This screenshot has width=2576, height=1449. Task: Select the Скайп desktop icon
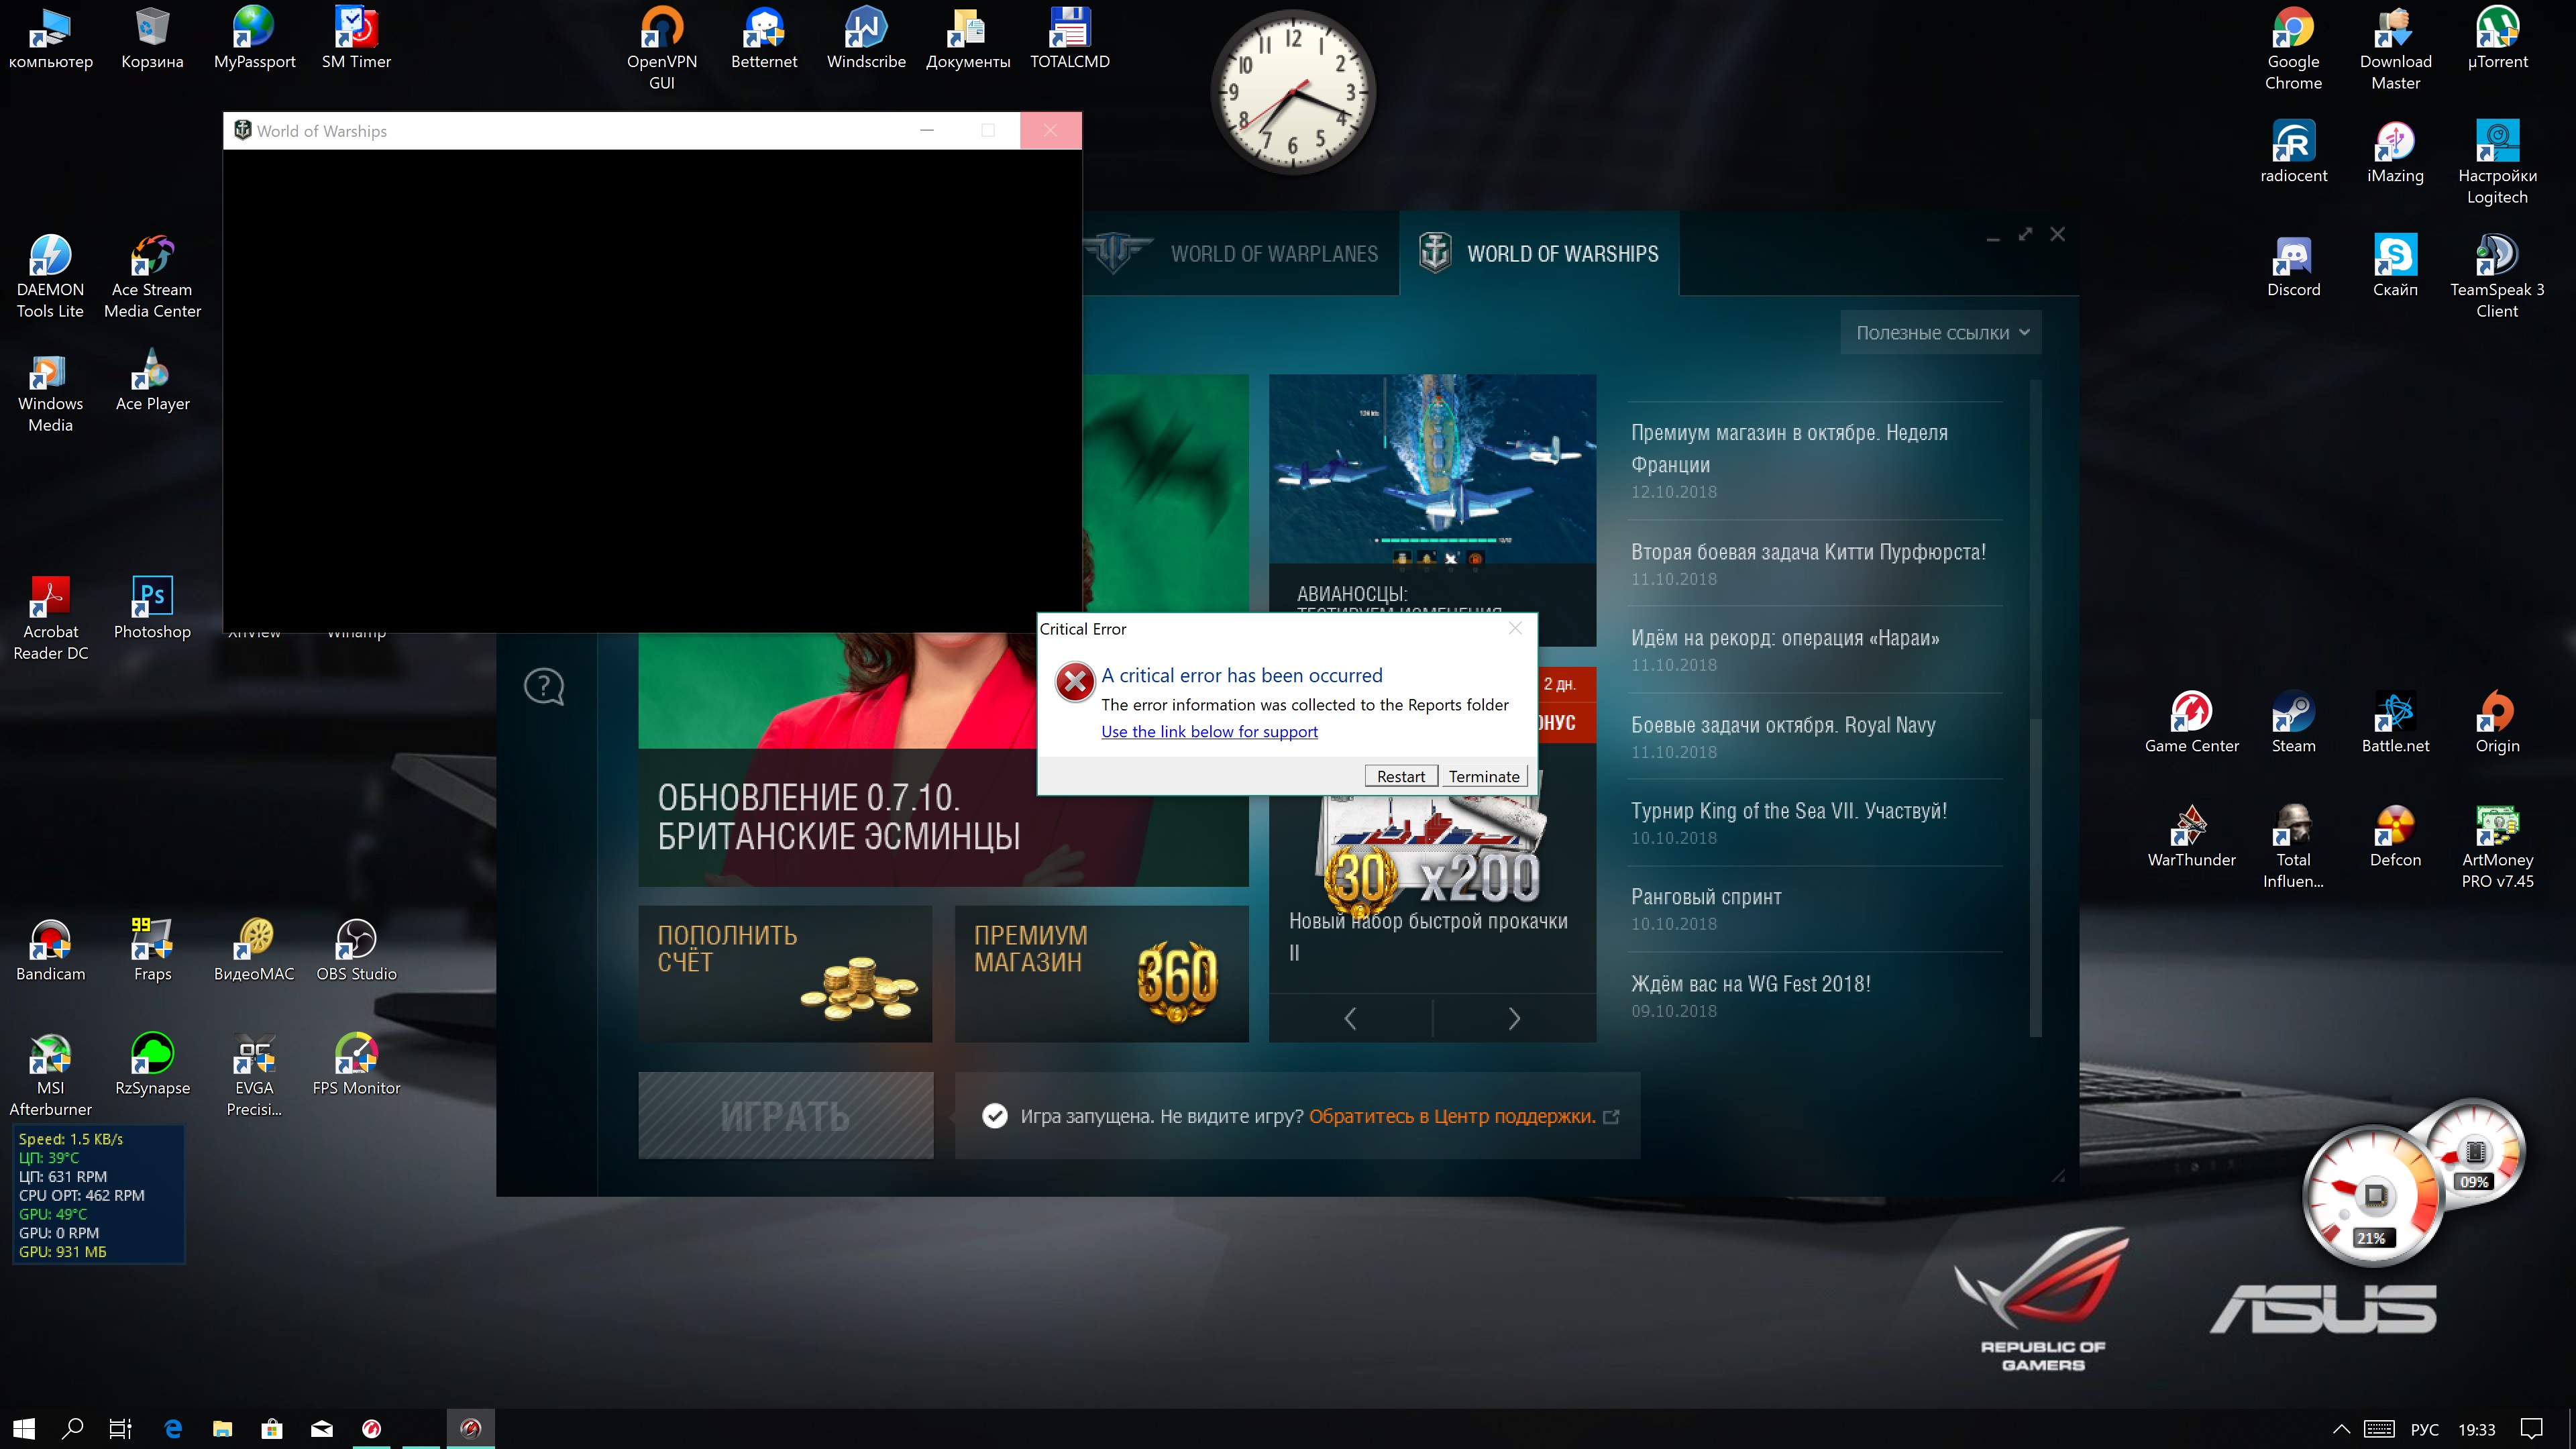point(2395,267)
